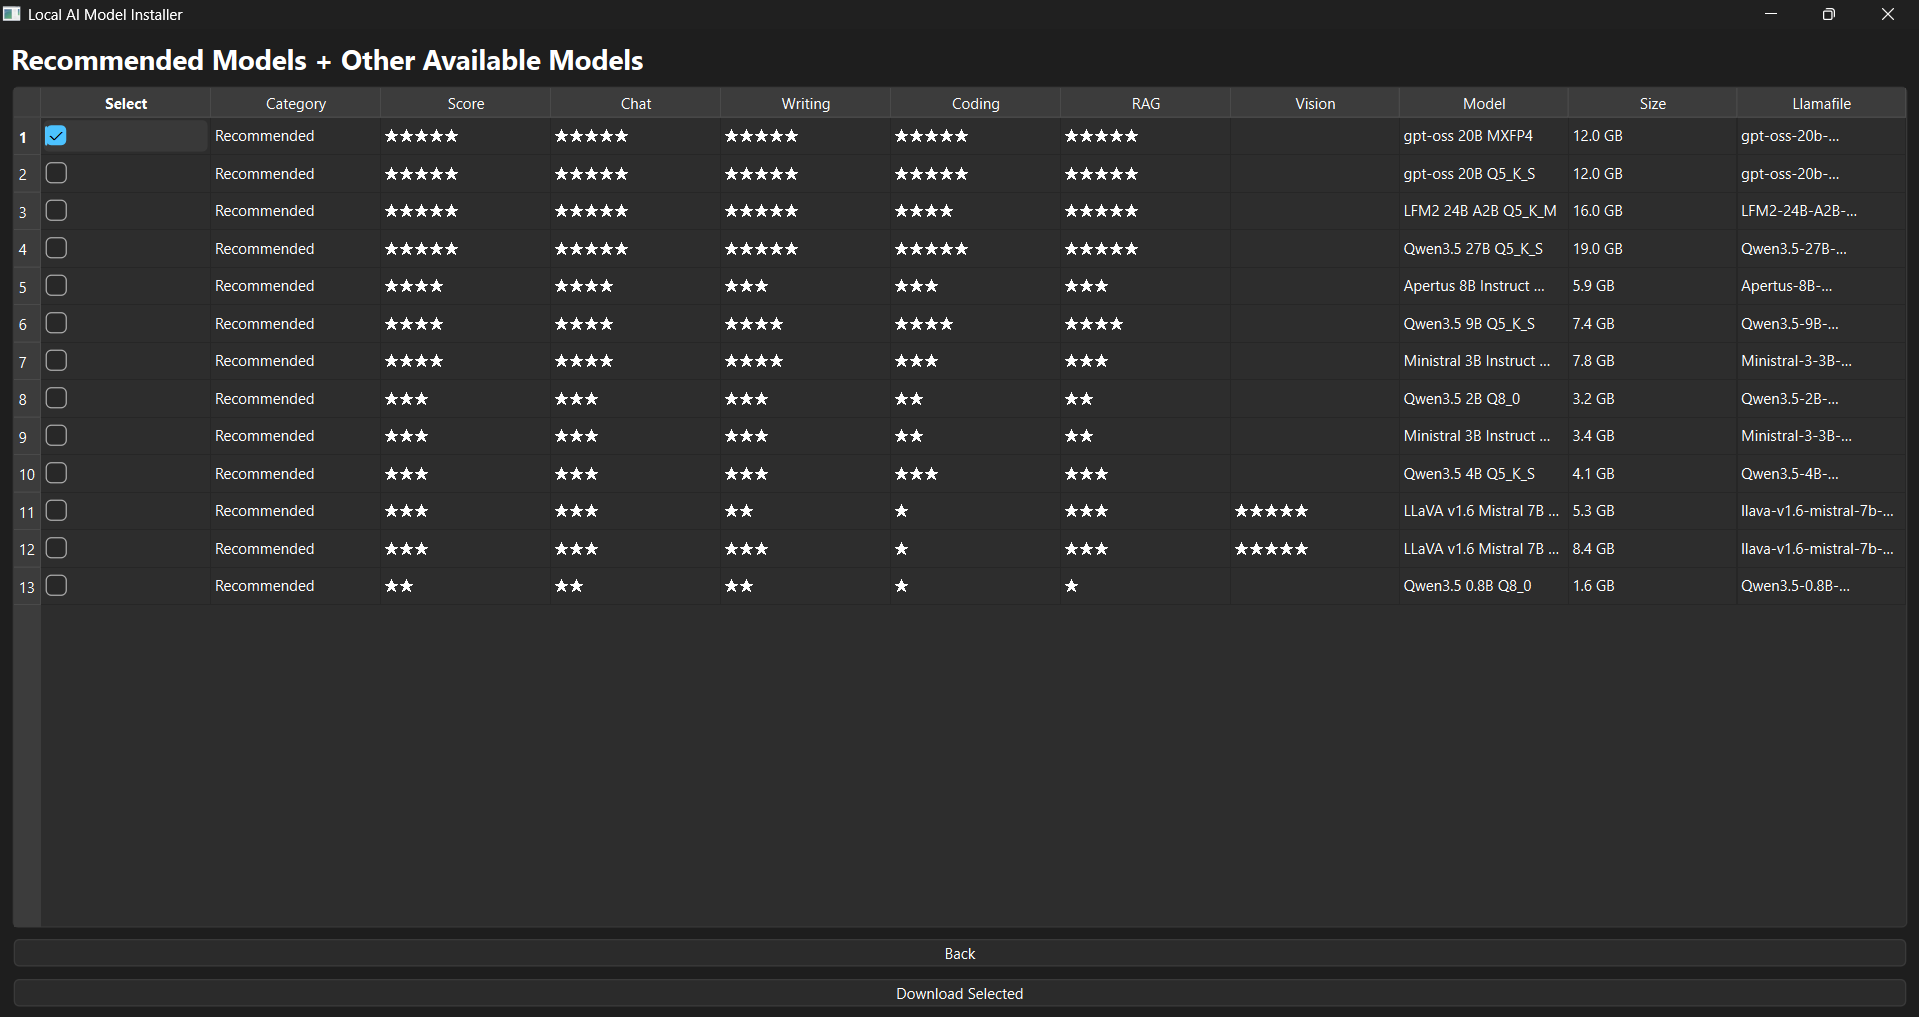
Task: Click the LFM2-24B-A2B-... llamafile cell
Action: tap(1822, 211)
